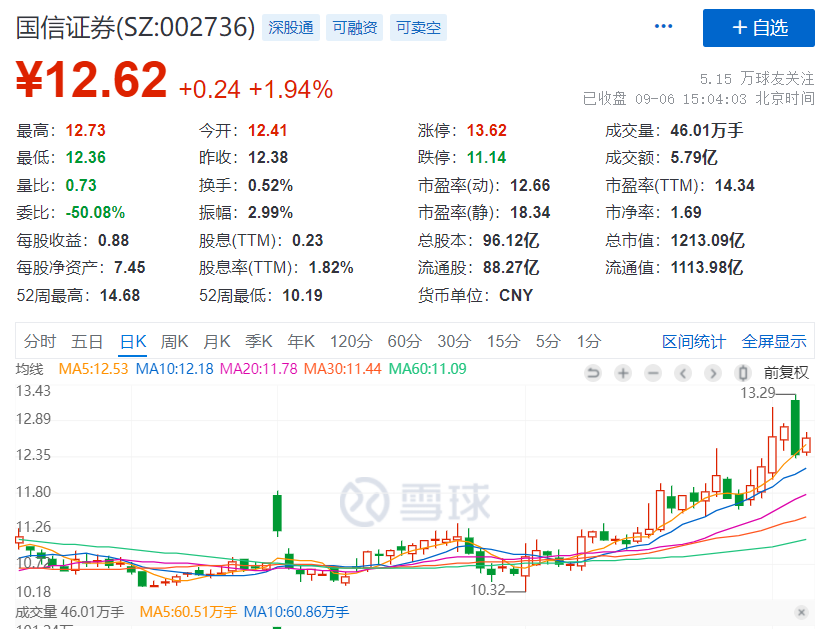This screenshot has height=629, width=834.
Task: Click the 委比 value -50.08%
Action: tap(95, 213)
